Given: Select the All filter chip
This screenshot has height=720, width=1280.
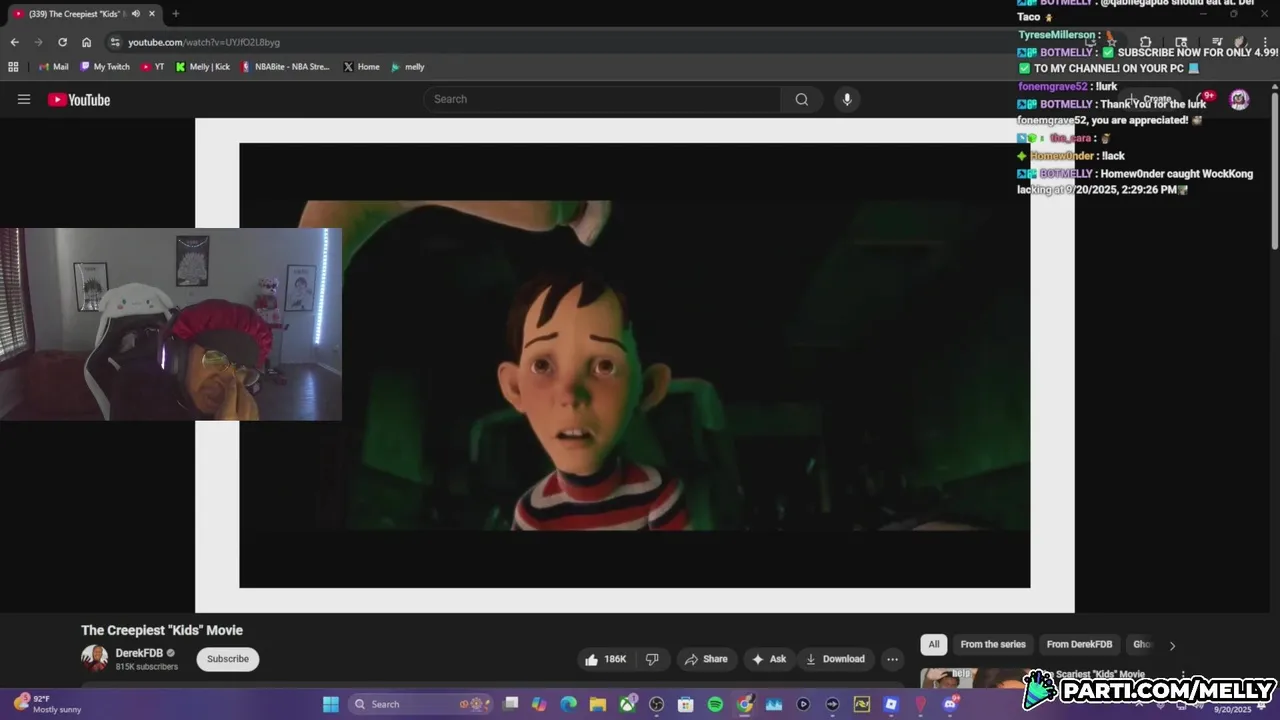Looking at the screenshot, I should pyautogui.click(x=933, y=645).
